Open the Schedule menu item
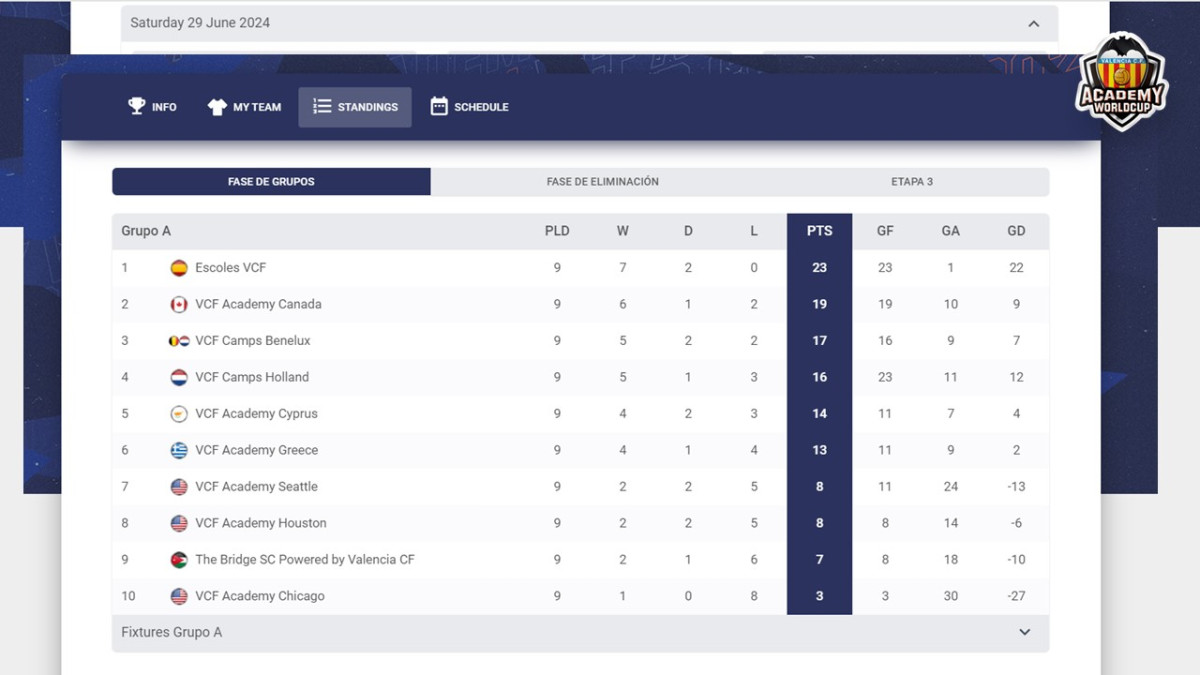The height and width of the screenshot is (675, 1200). (x=470, y=107)
